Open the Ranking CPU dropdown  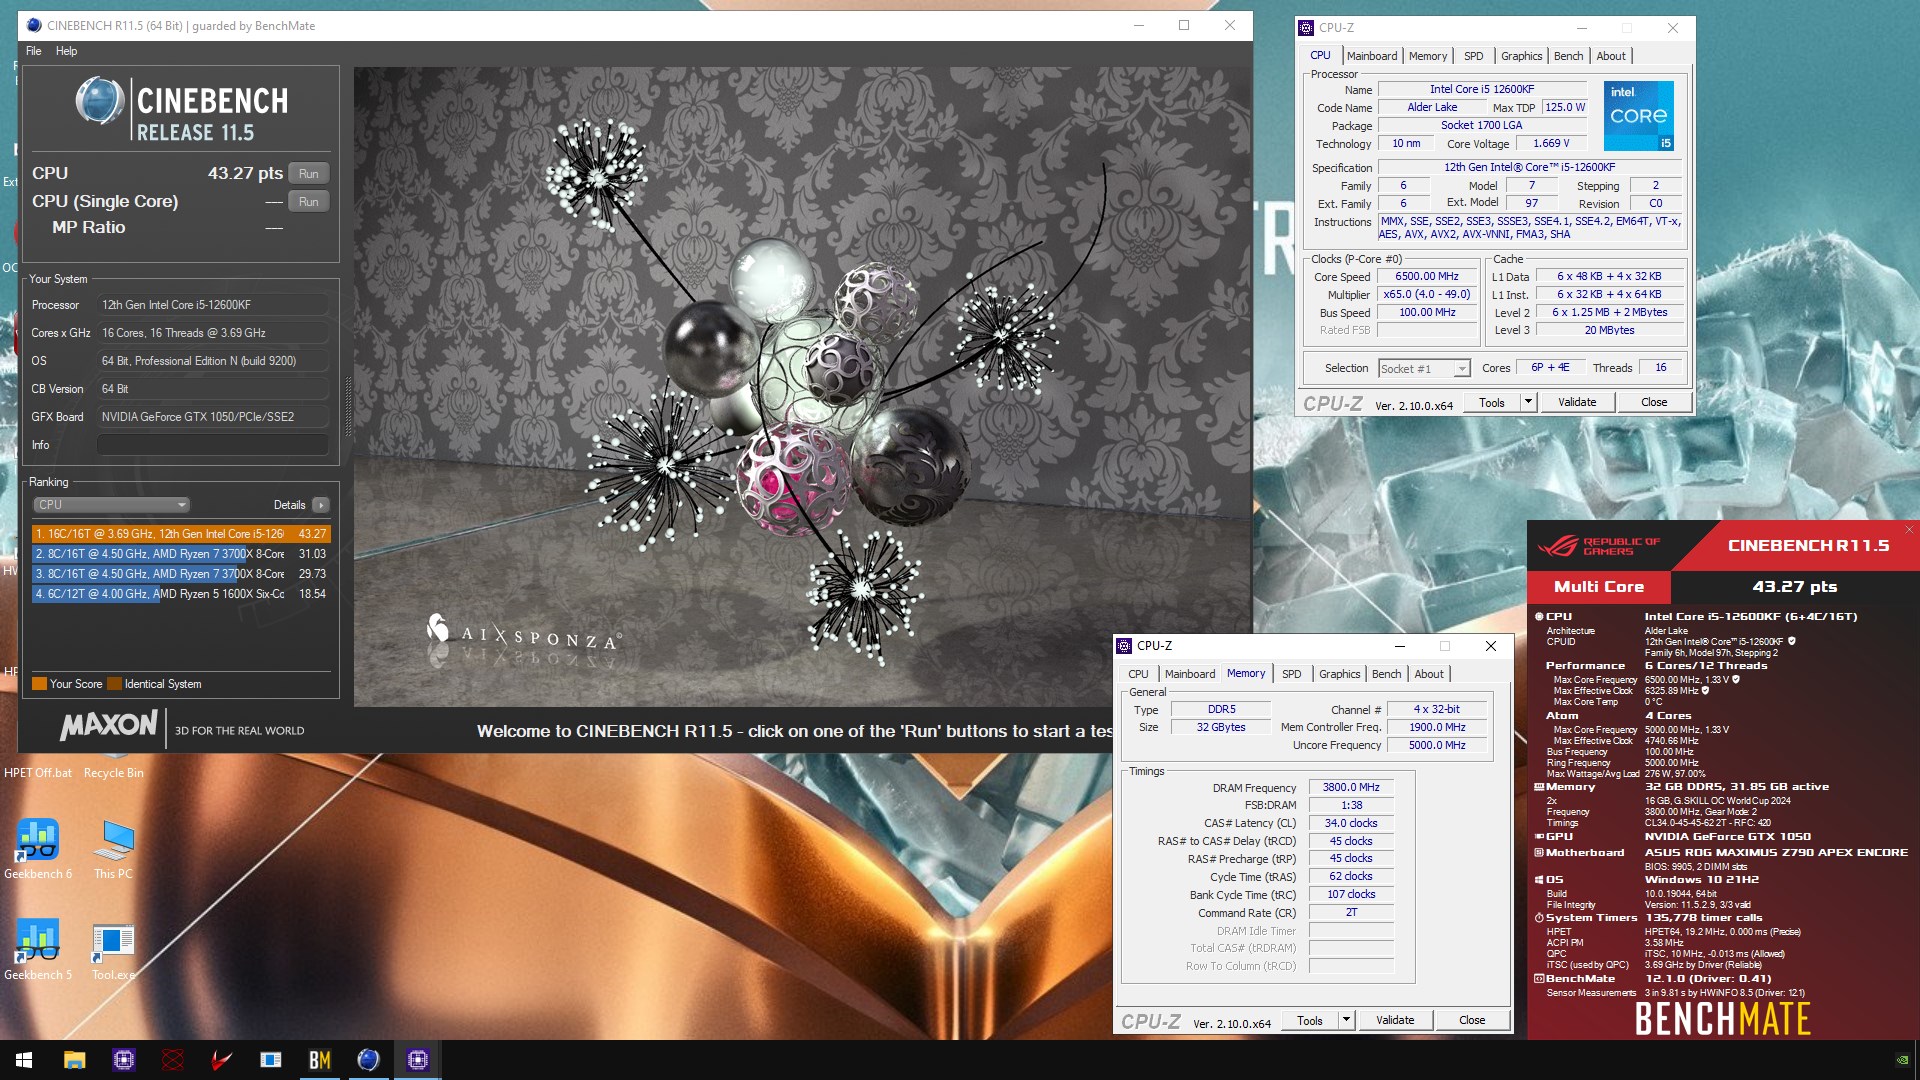pos(111,505)
